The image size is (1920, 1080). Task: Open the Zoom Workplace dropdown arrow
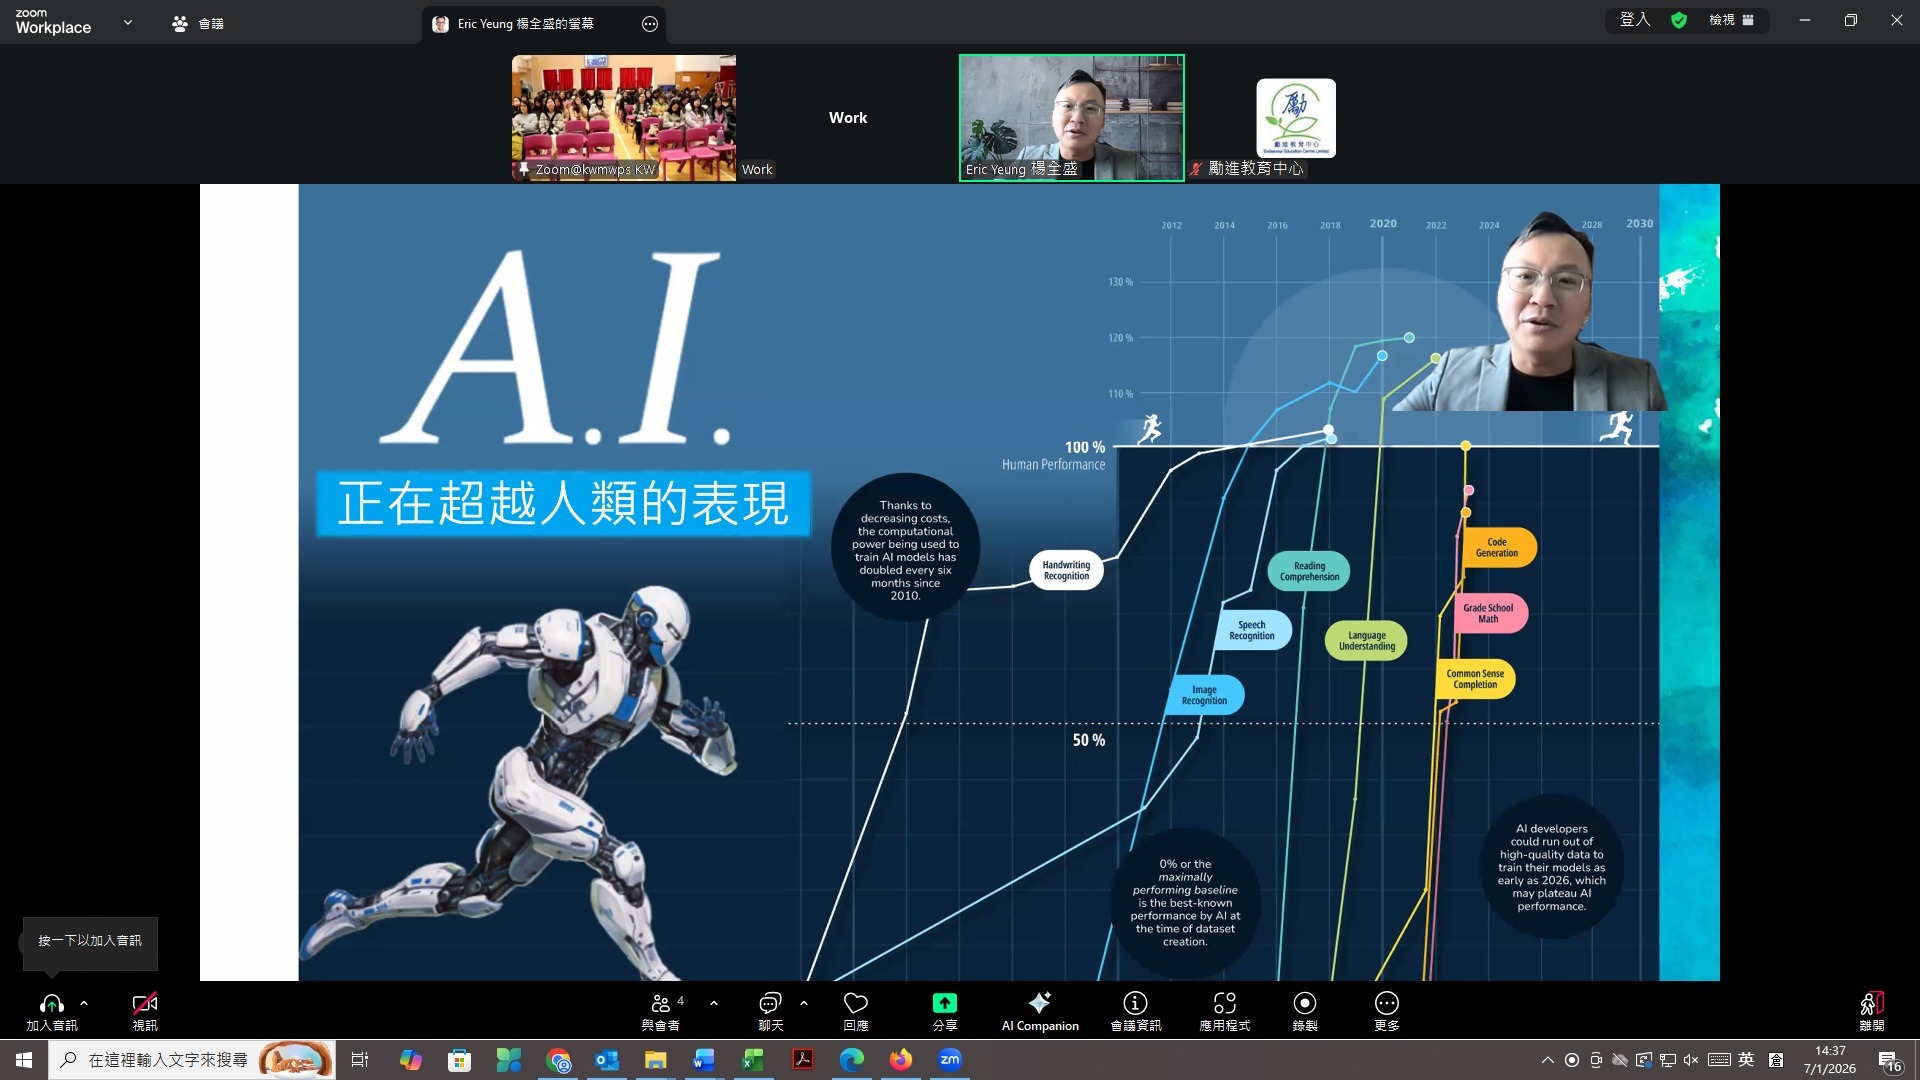(128, 21)
